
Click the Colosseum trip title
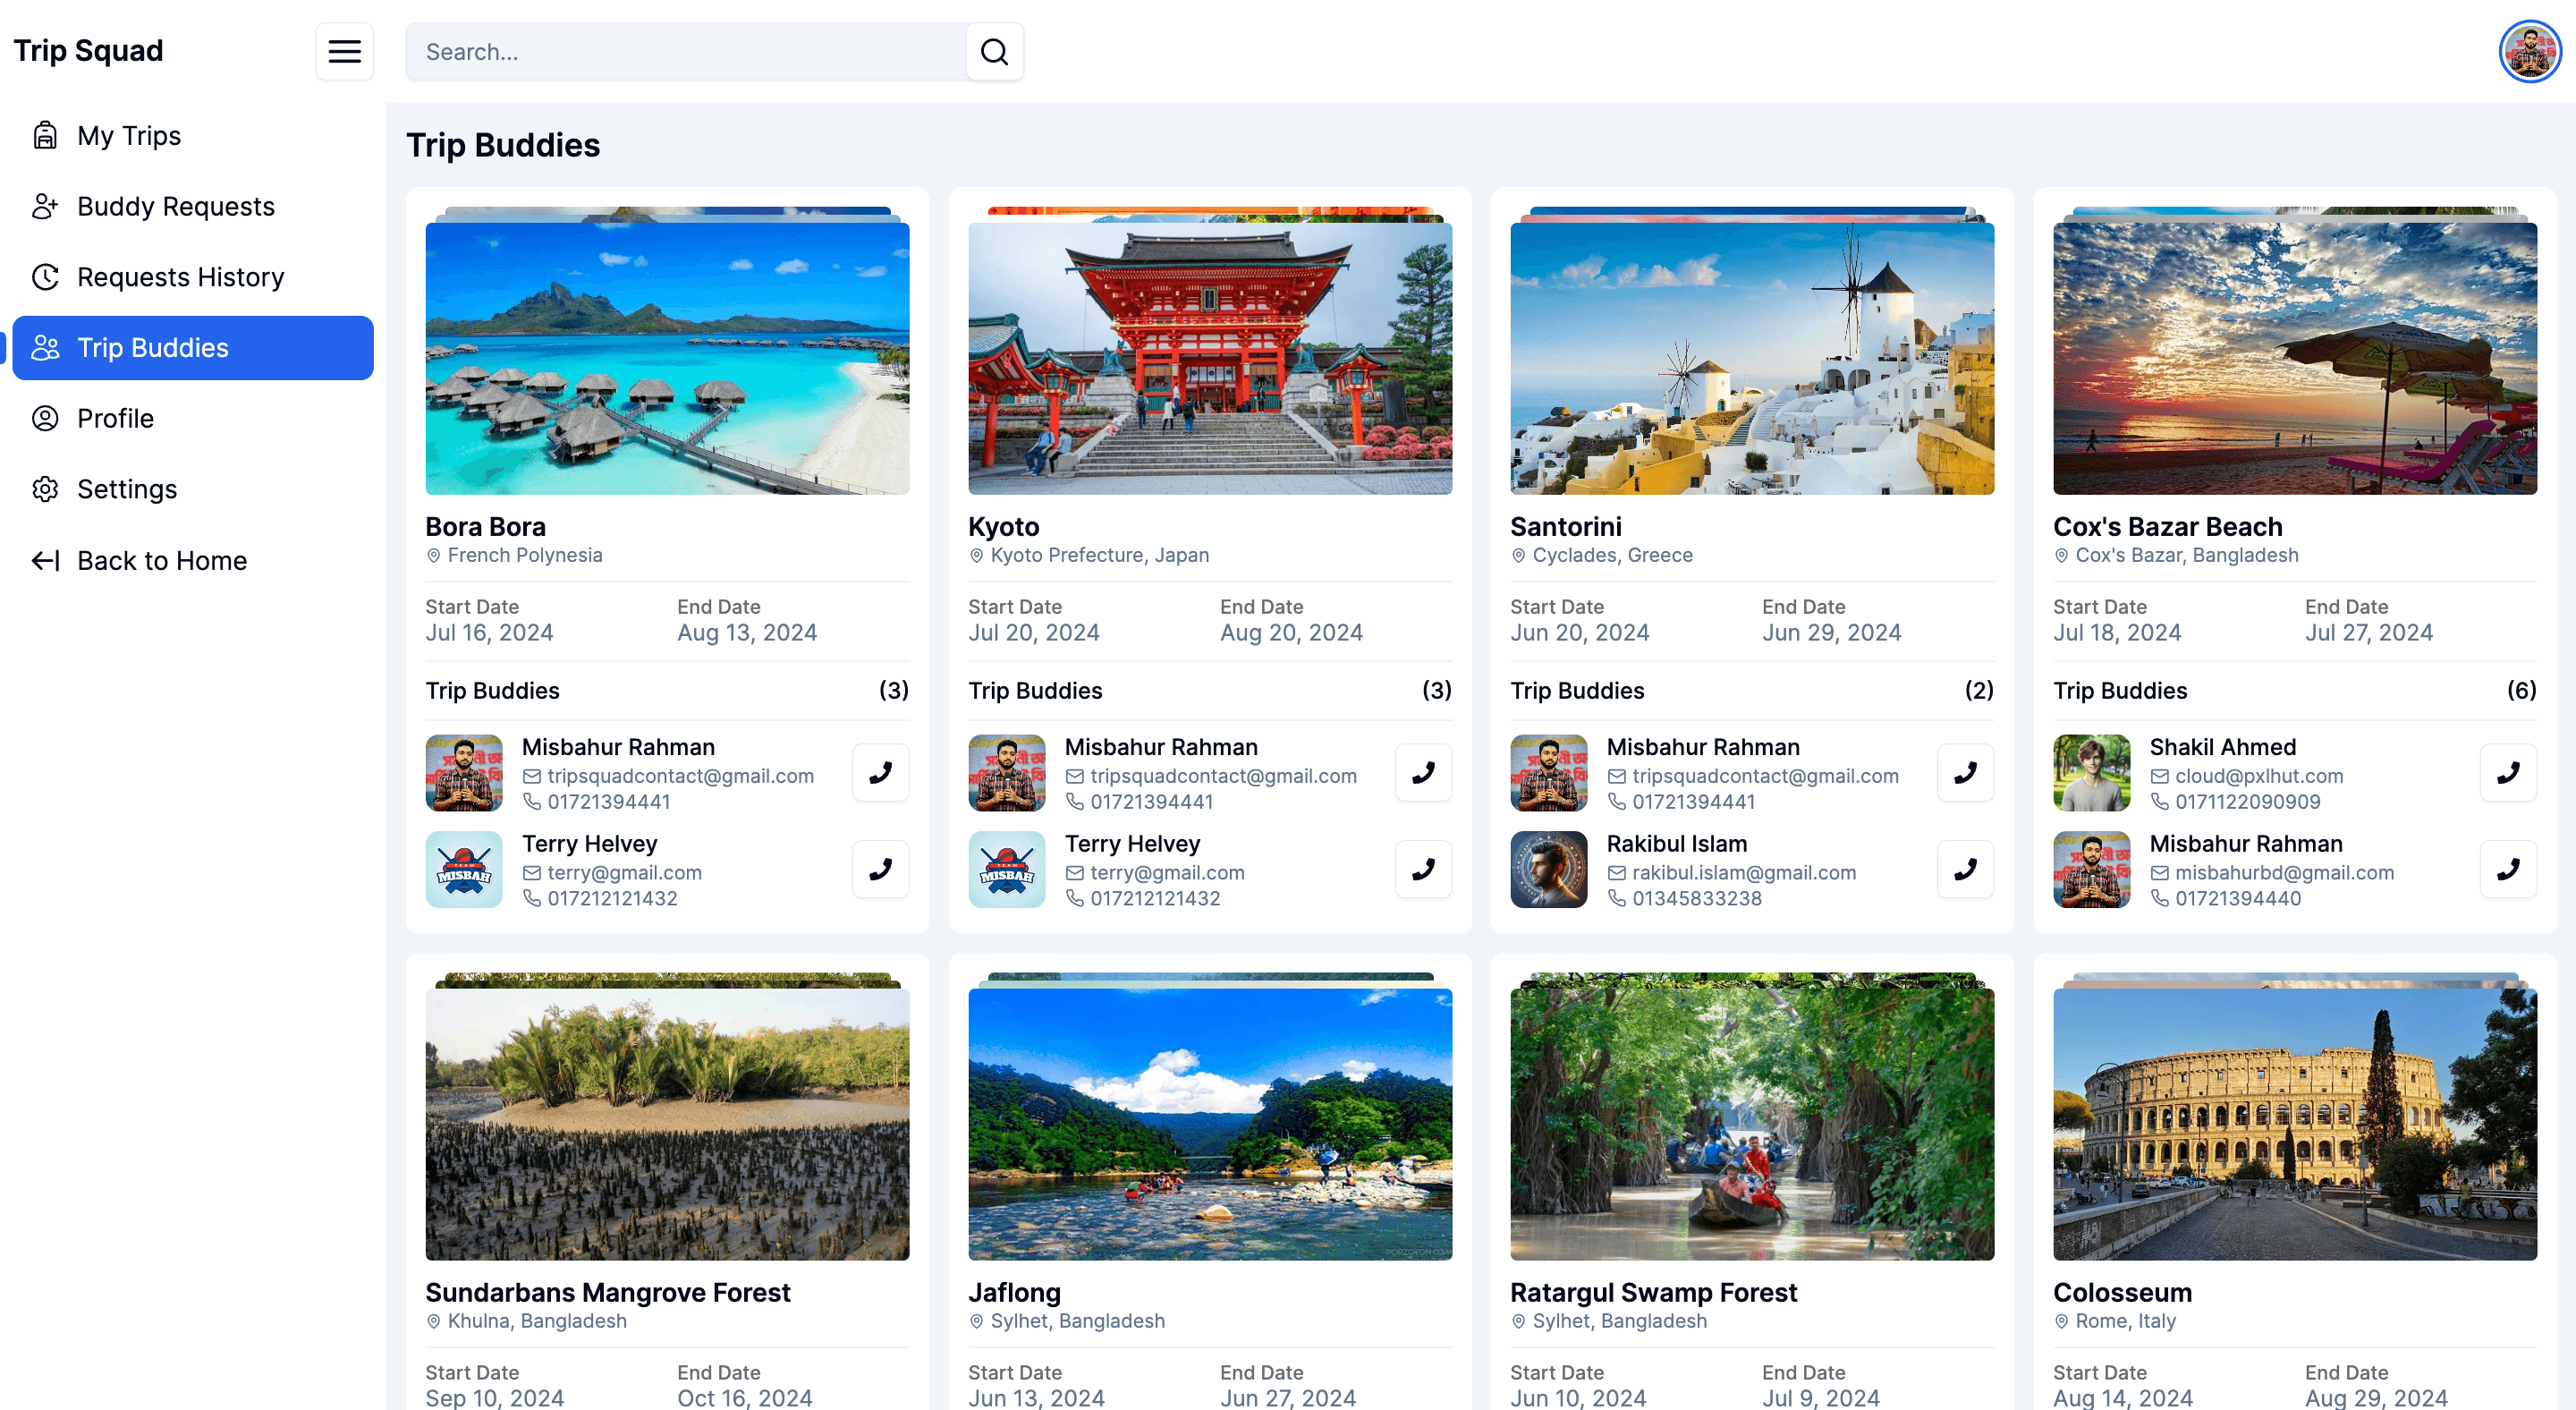2123,1292
